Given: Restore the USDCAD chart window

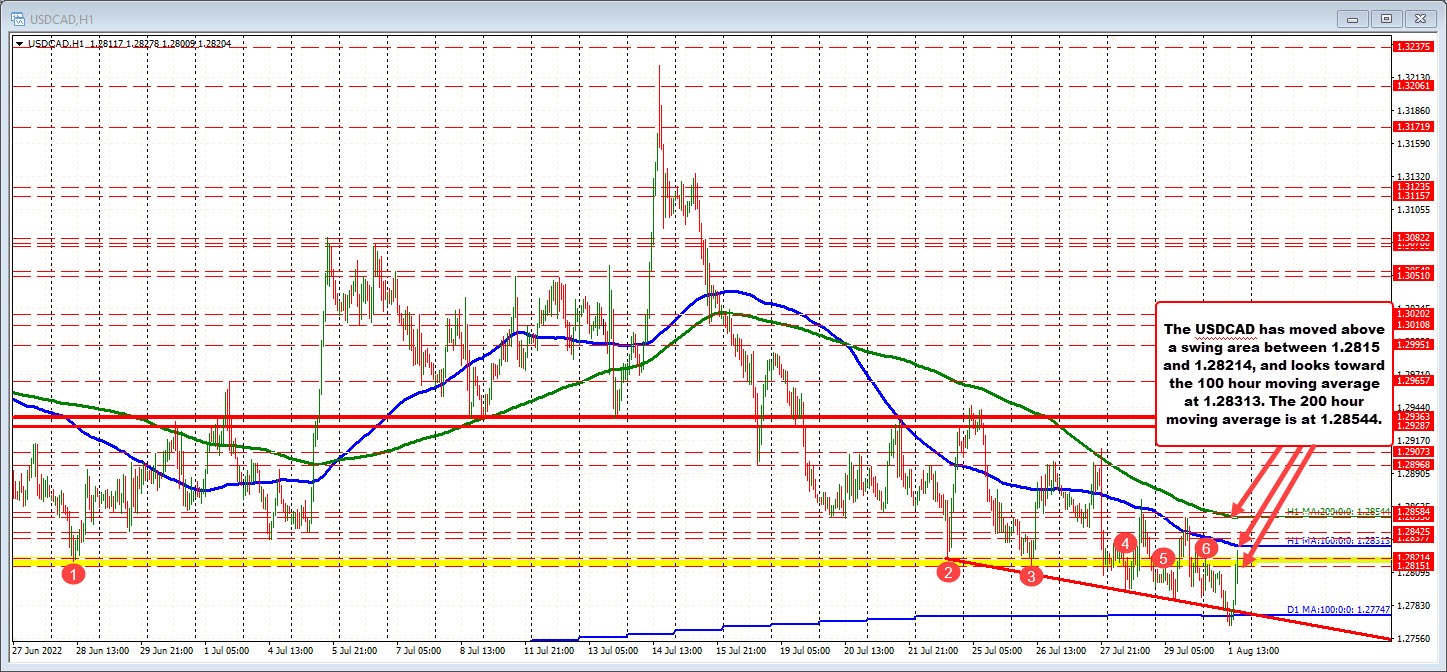Looking at the screenshot, I should click(1387, 18).
